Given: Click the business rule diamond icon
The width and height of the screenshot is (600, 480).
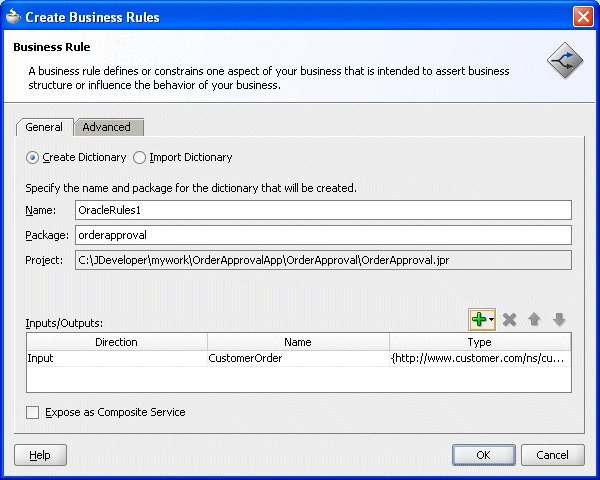Looking at the screenshot, I should pos(565,60).
